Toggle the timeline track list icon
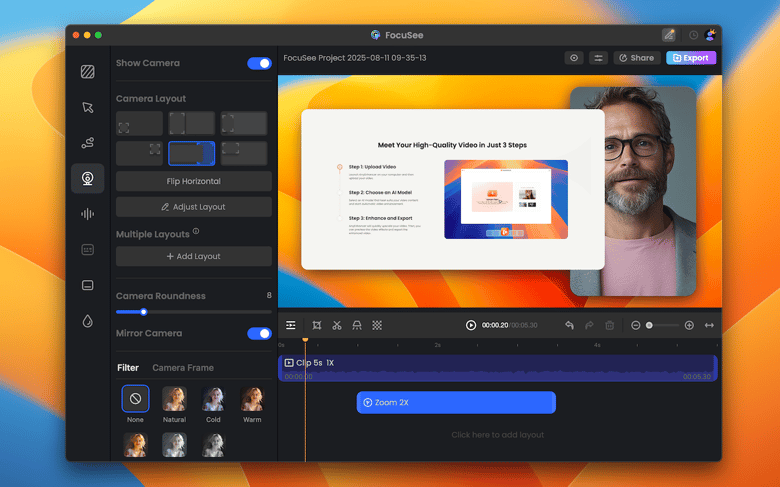780x487 pixels. [x=291, y=325]
